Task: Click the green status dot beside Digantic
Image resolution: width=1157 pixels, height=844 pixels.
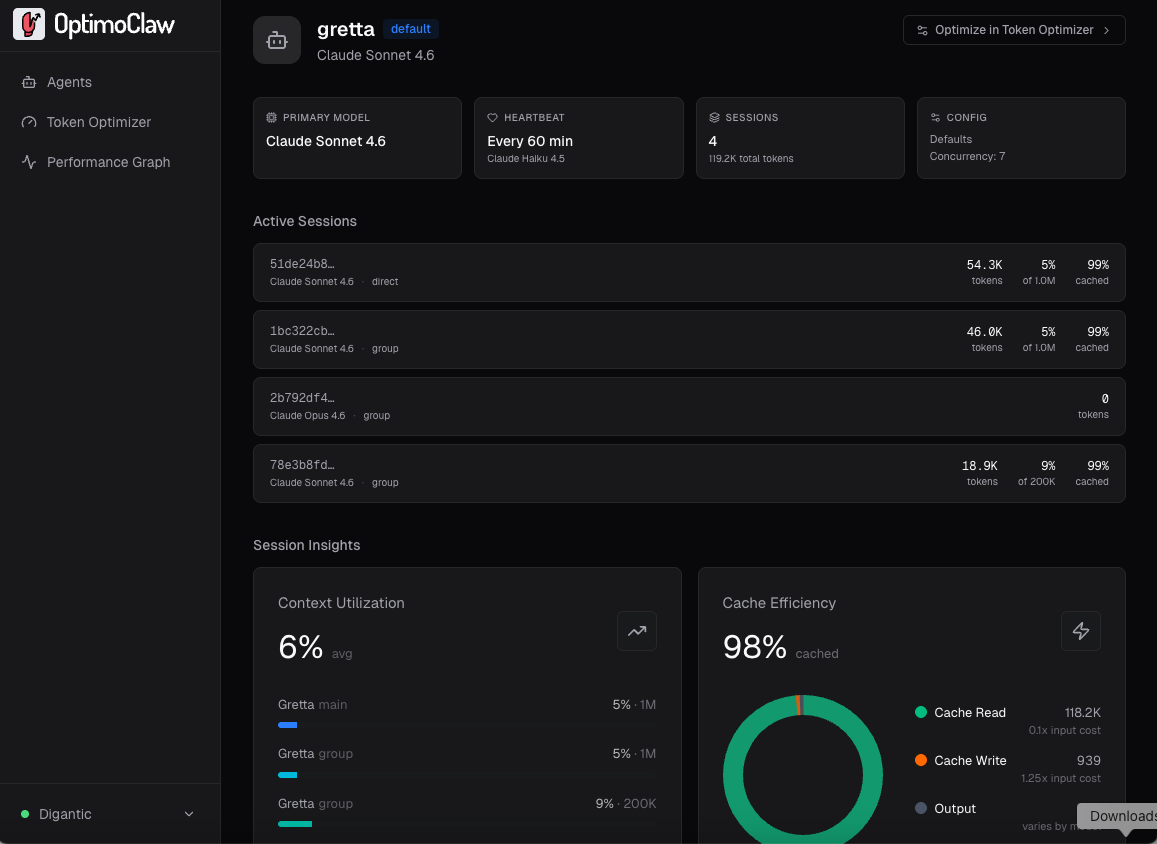Action: coord(25,814)
